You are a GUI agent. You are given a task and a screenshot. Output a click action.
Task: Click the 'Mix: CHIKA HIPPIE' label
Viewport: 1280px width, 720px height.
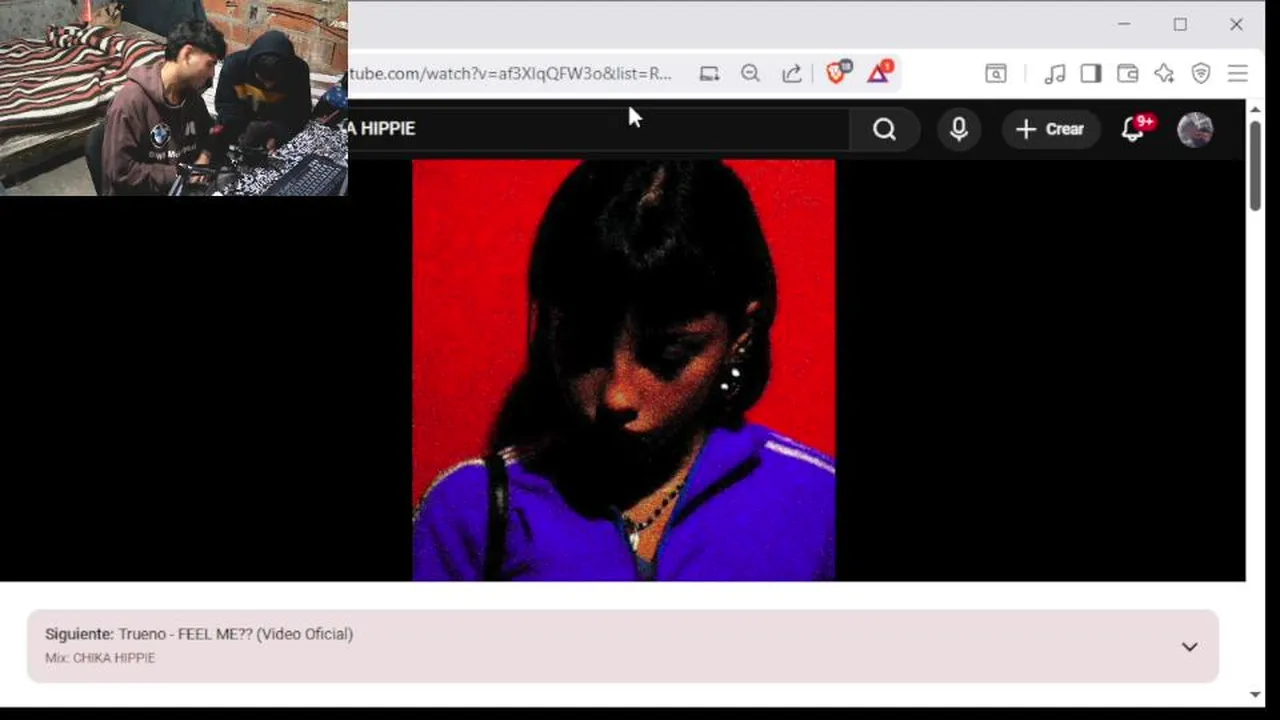[x=100, y=658]
